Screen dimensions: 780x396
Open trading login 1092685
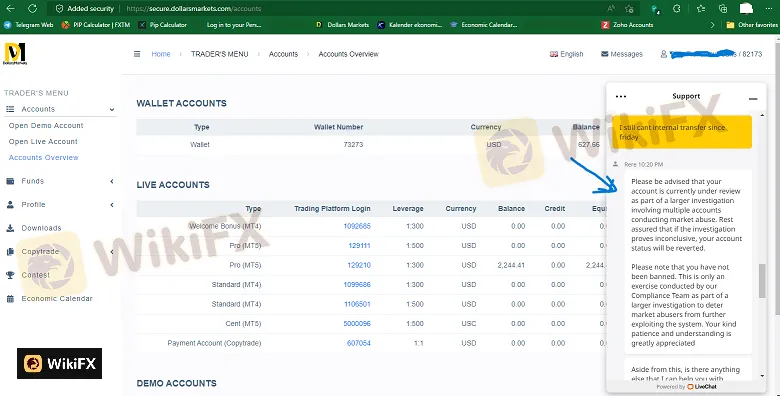tap(357, 226)
